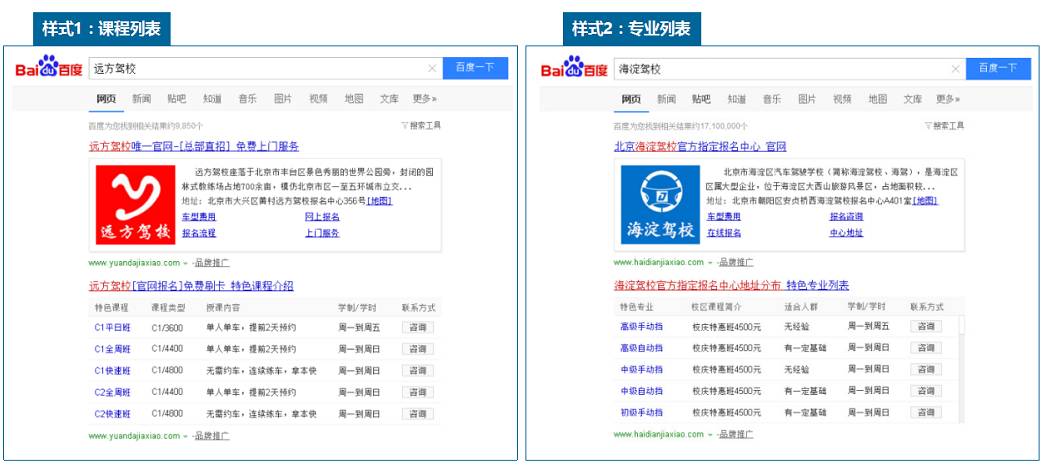The width and height of the screenshot is (1043, 466).
Task: Open the 网上报名 sublink
Action: pos(323,217)
